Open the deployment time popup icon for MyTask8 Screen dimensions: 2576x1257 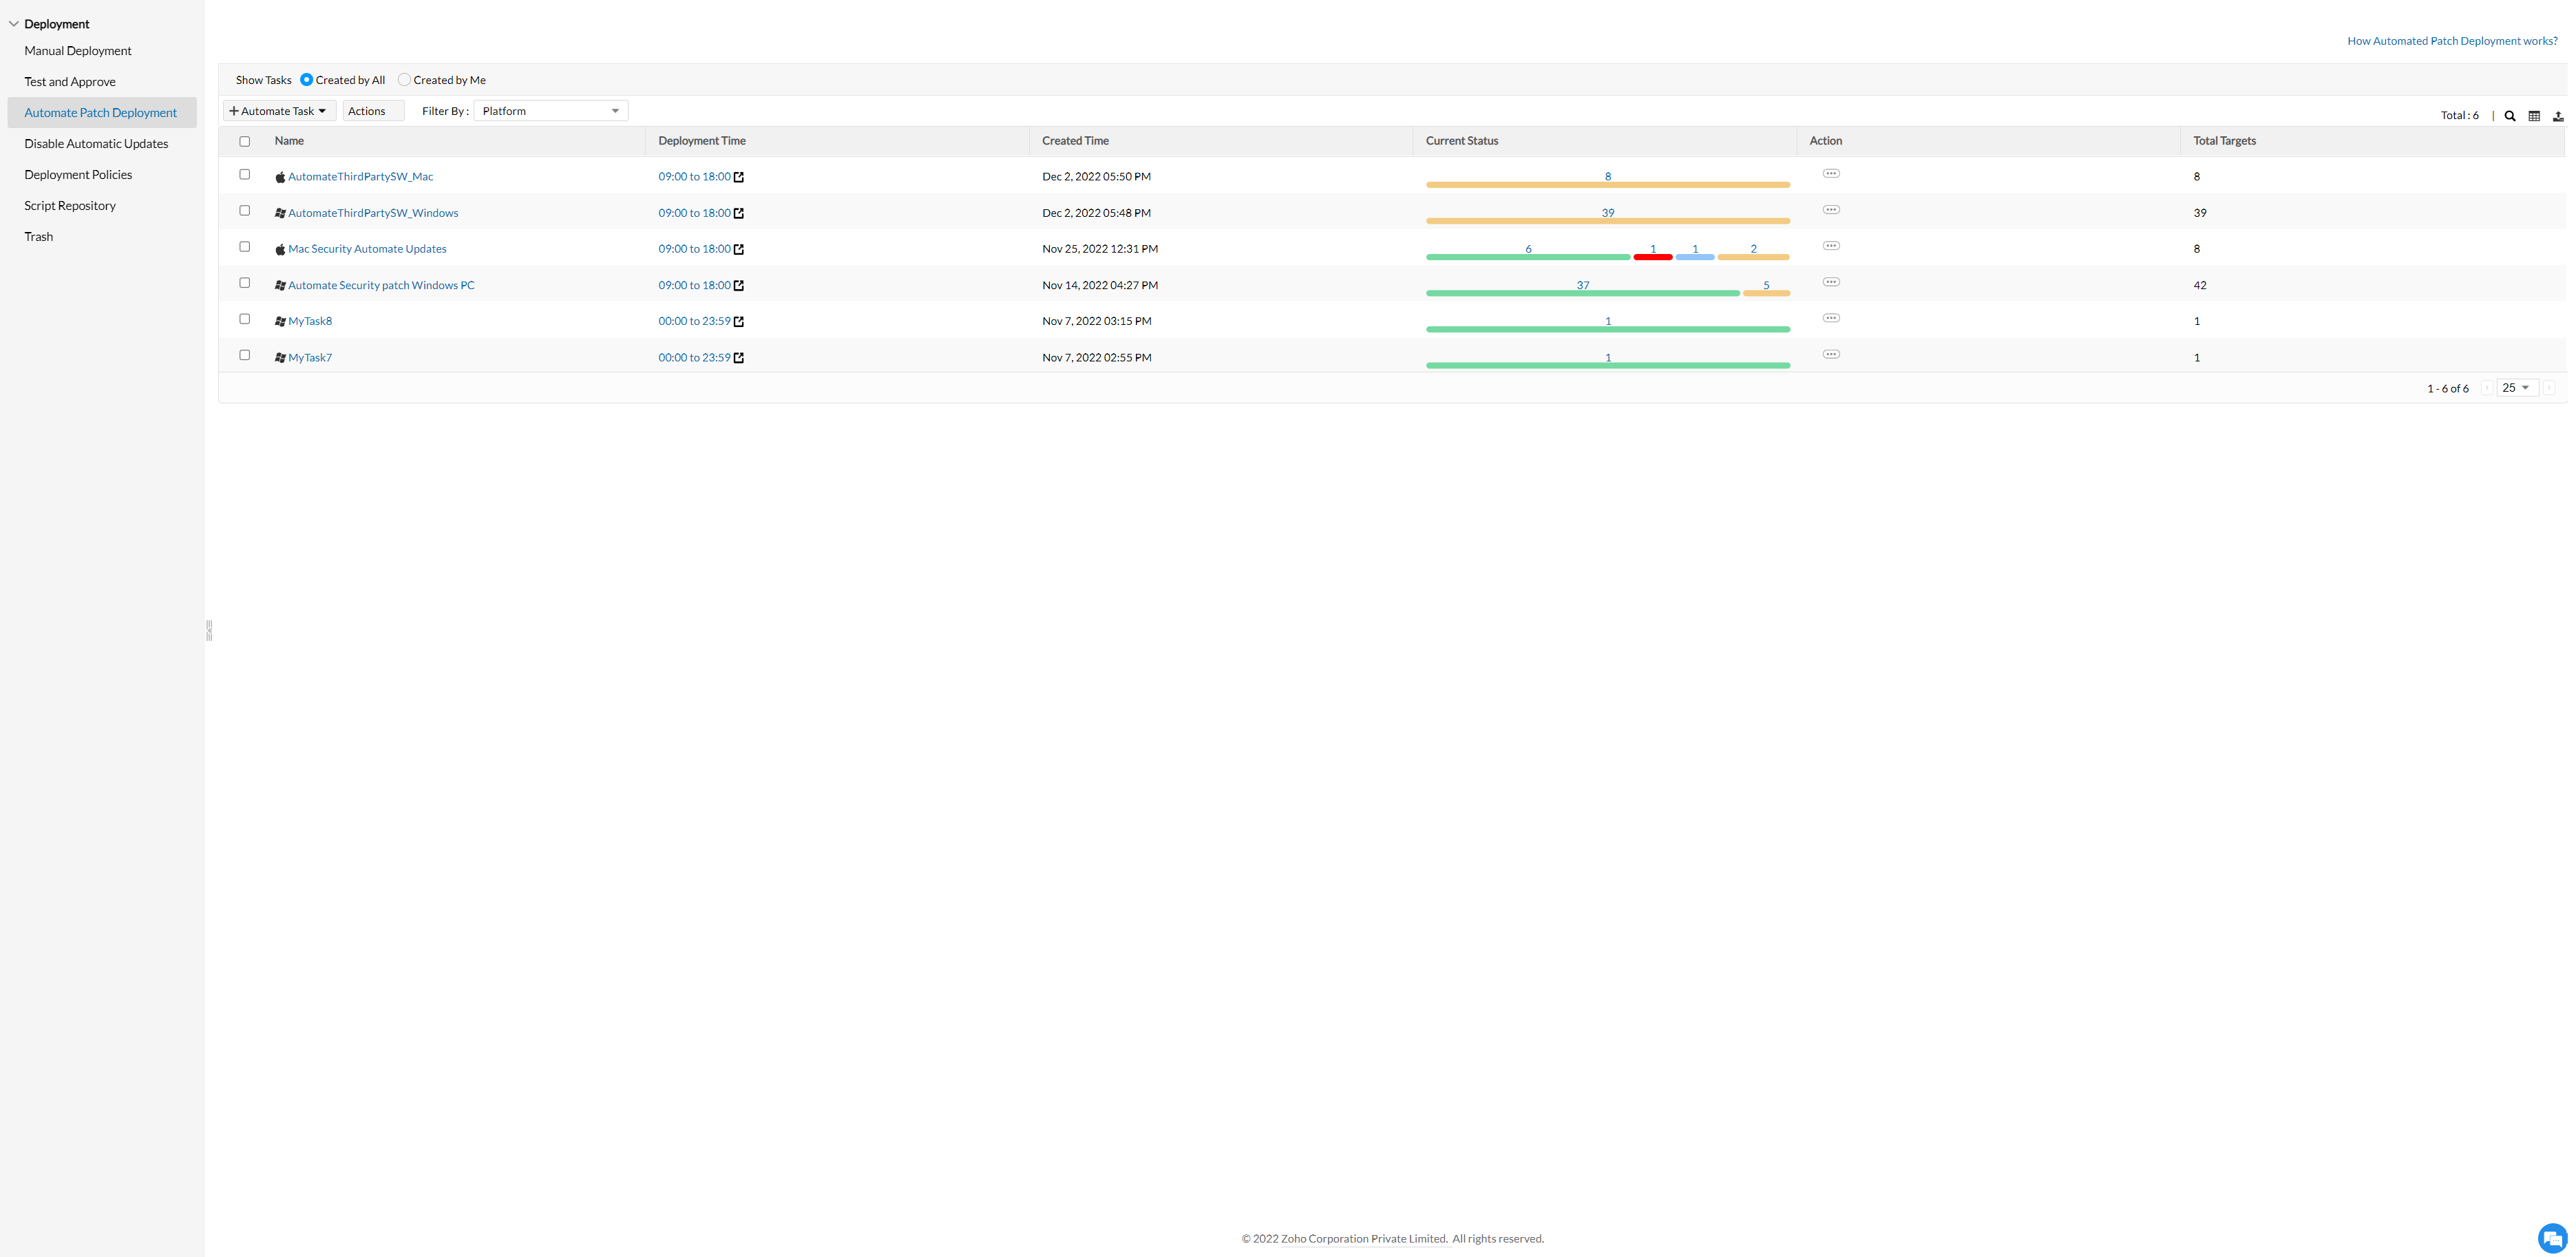pos(739,322)
